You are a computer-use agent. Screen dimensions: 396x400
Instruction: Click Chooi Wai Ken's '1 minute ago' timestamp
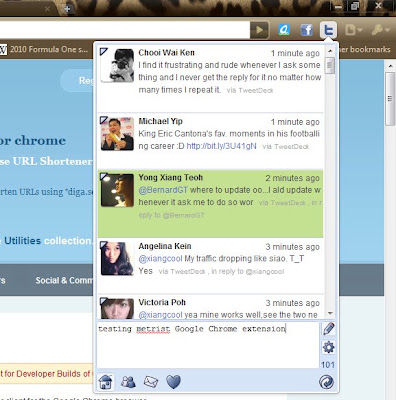[x=295, y=53]
